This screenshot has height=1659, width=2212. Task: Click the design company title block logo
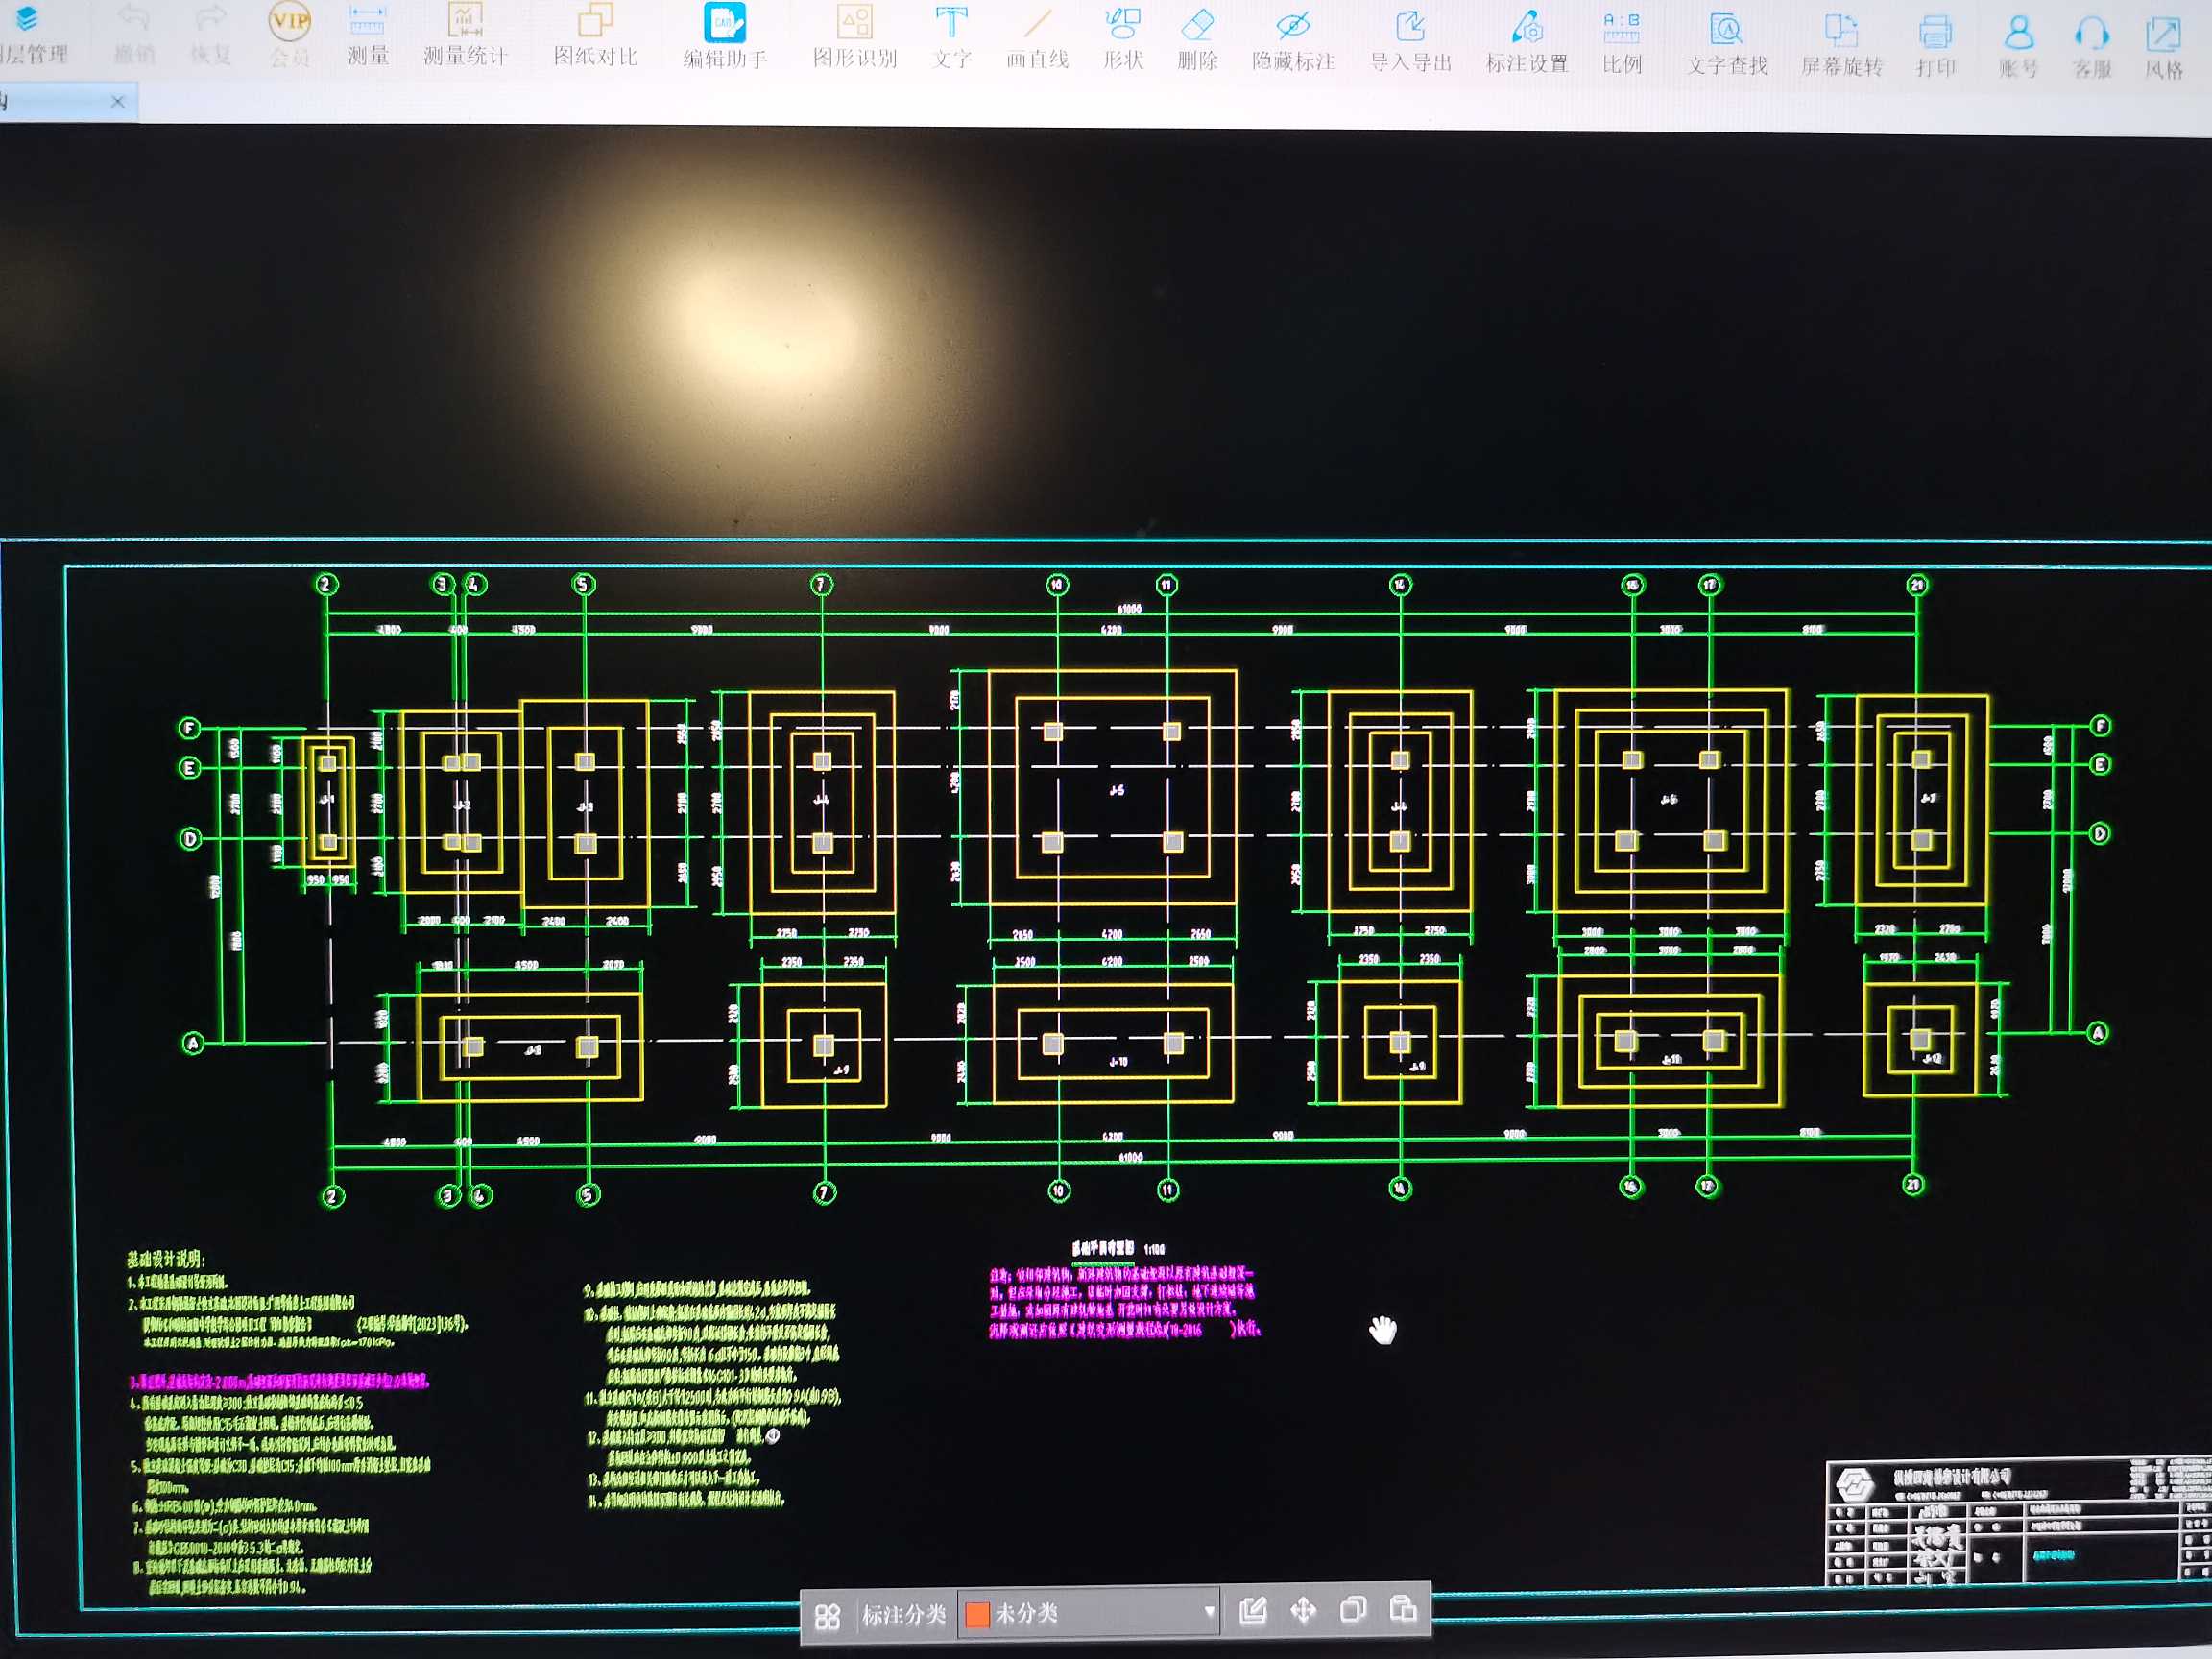(1856, 1483)
